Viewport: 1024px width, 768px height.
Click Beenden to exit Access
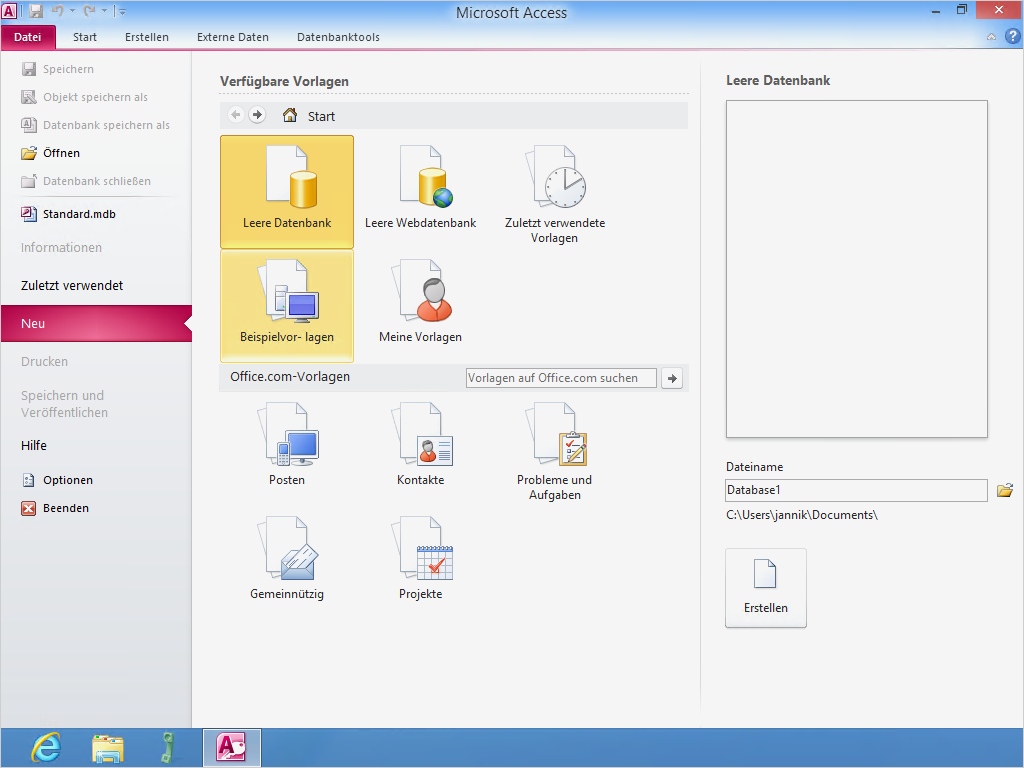coord(56,508)
